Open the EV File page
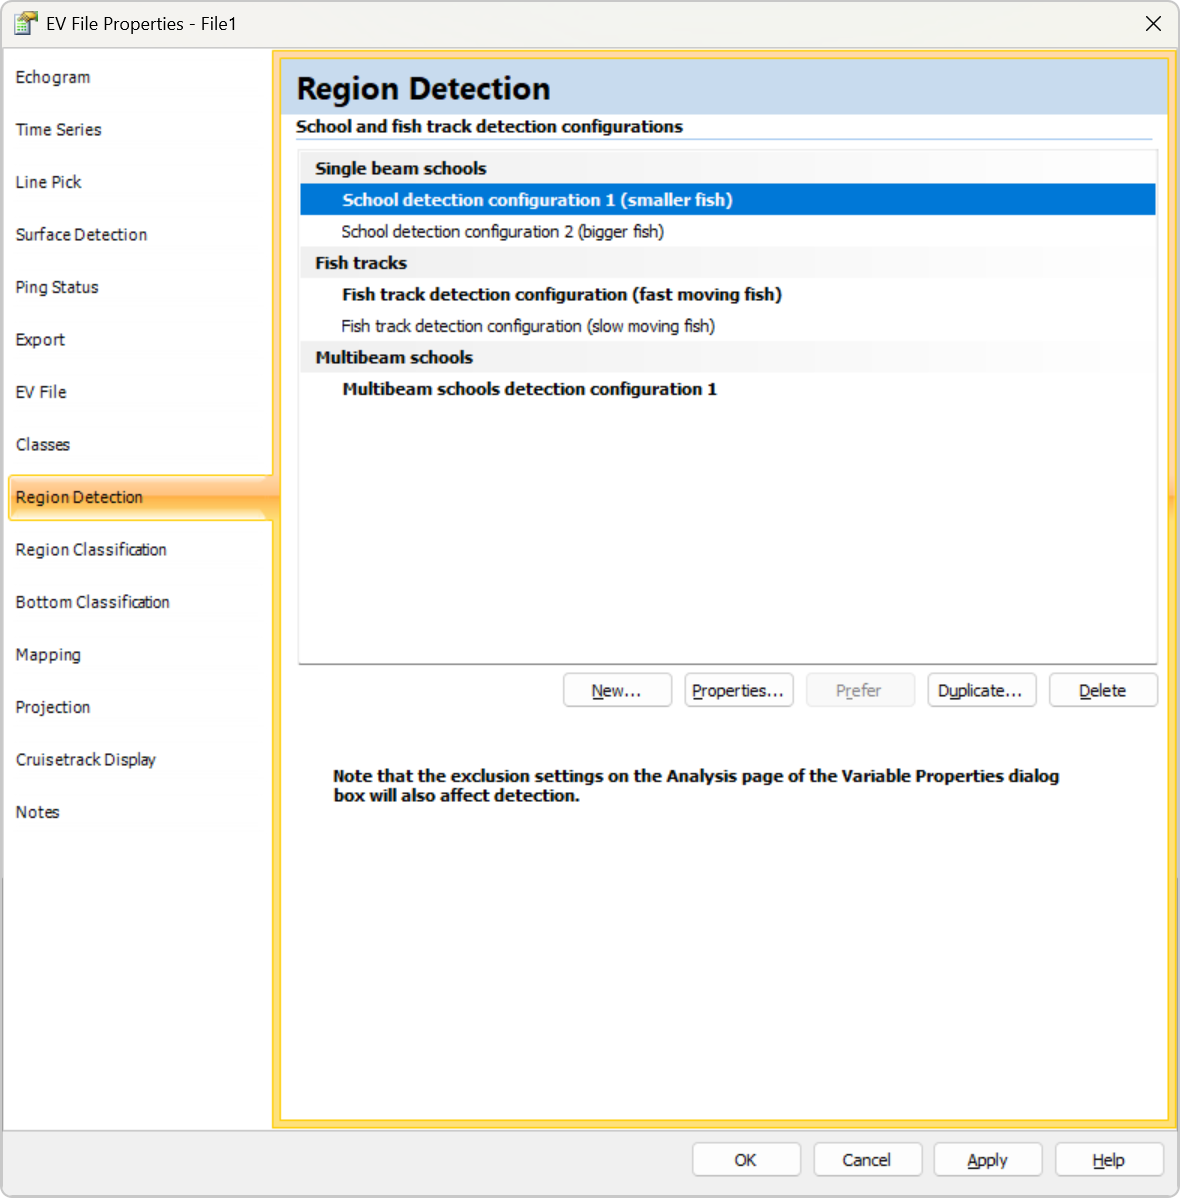The width and height of the screenshot is (1180, 1198). (x=41, y=392)
